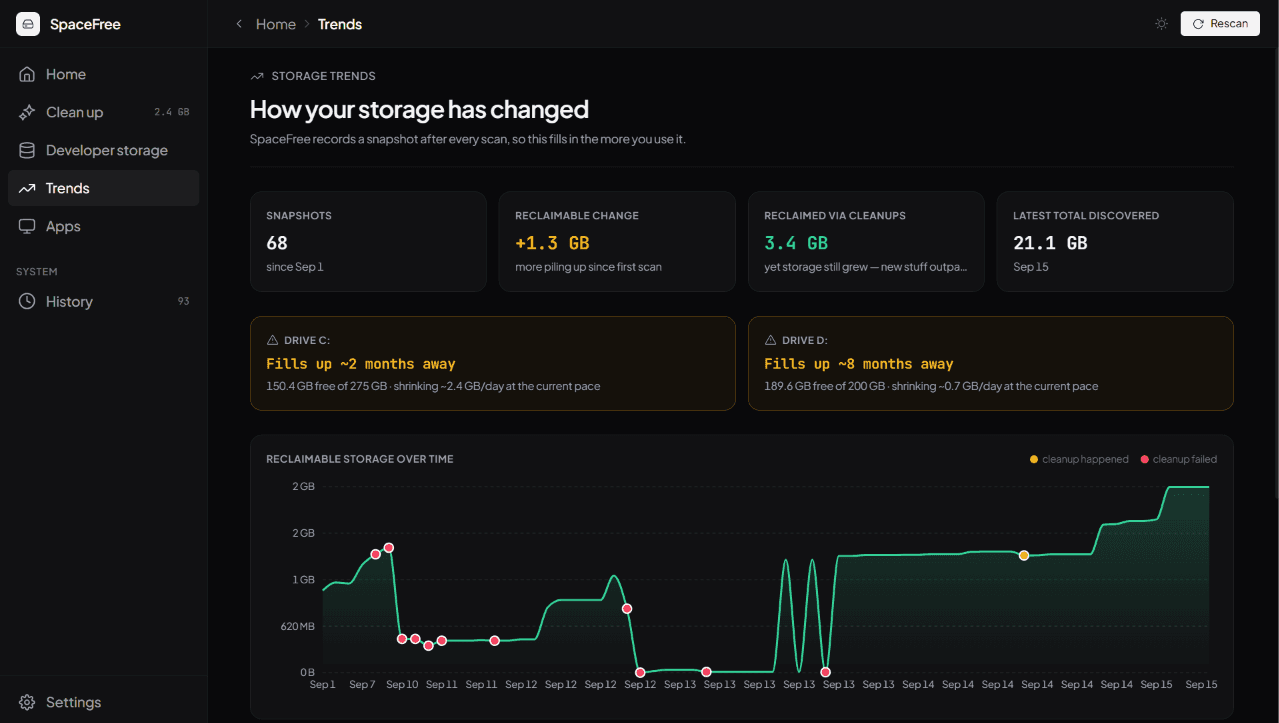Go to Developer storage
1279x723 pixels.
click(104, 150)
